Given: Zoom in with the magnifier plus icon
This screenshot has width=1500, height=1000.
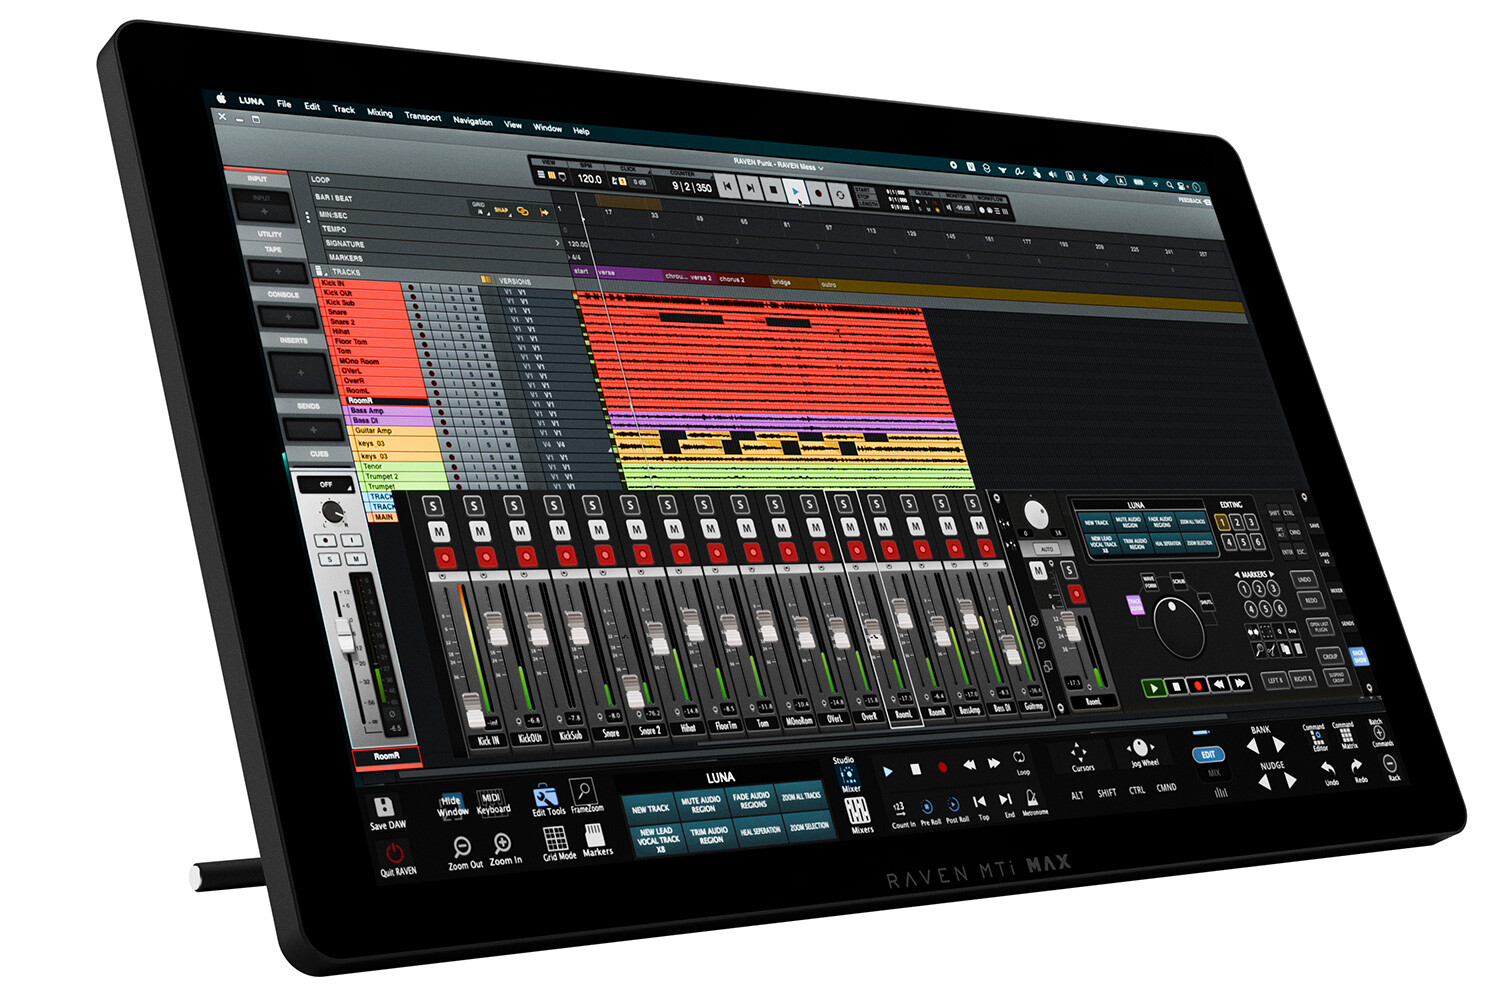Looking at the screenshot, I should click(501, 843).
